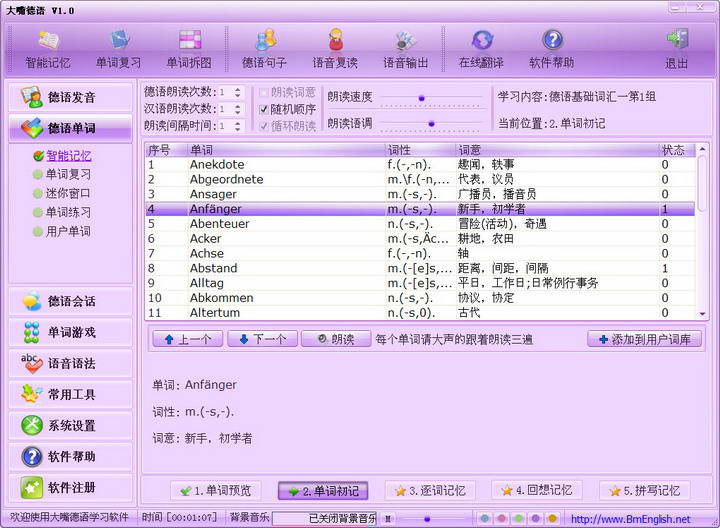720x528 pixels.
Task: Click the 单词复习 toolbar icon
Action: [119, 48]
